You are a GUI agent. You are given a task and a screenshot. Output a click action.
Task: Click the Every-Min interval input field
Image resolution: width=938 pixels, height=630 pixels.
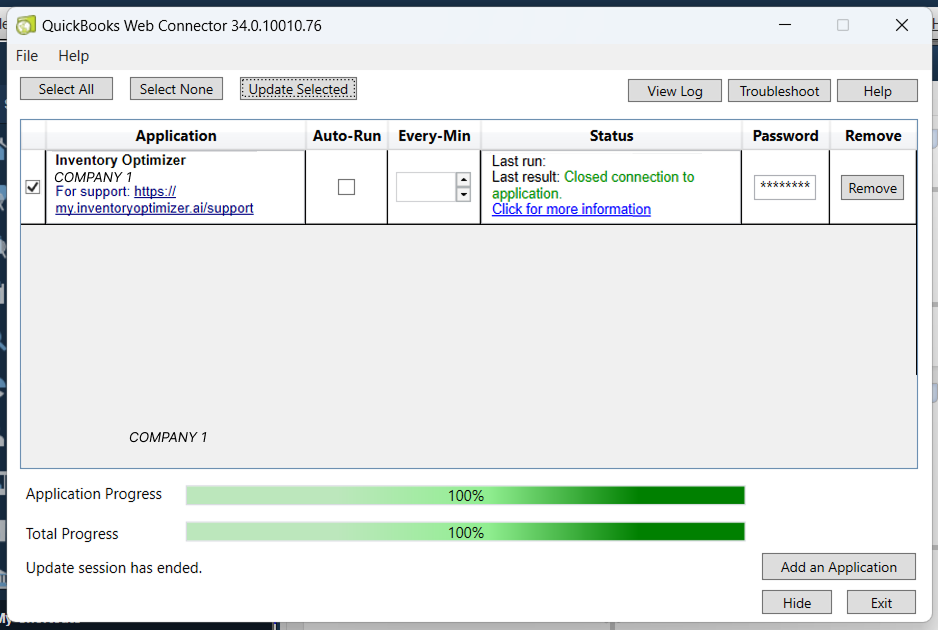[x=426, y=187]
